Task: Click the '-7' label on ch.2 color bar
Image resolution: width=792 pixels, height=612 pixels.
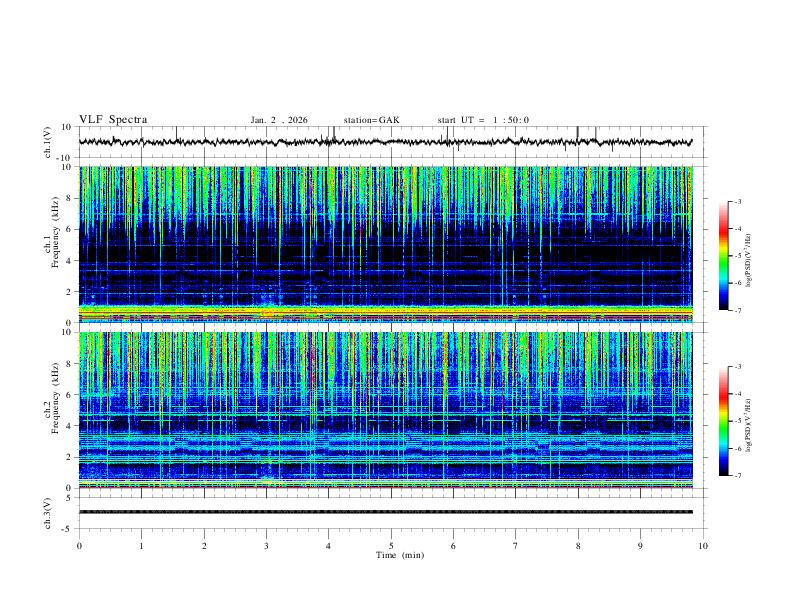Action: 737,475
